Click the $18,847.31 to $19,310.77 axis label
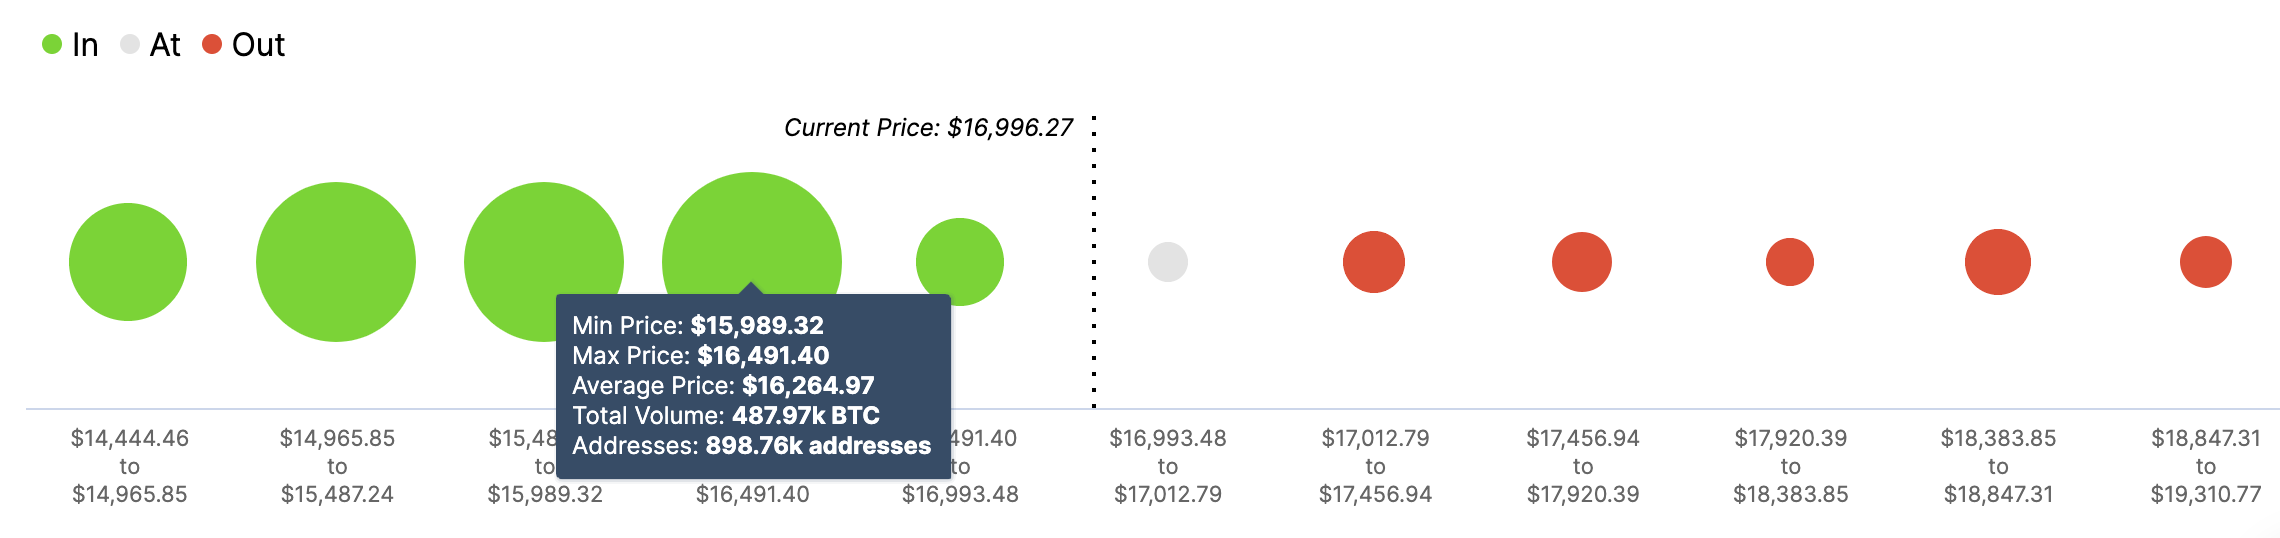 (x=2206, y=466)
